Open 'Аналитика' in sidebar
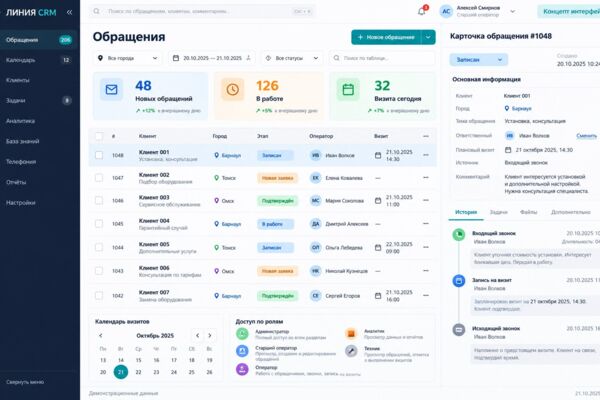The width and height of the screenshot is (600, 400). [x=40, y=121]
